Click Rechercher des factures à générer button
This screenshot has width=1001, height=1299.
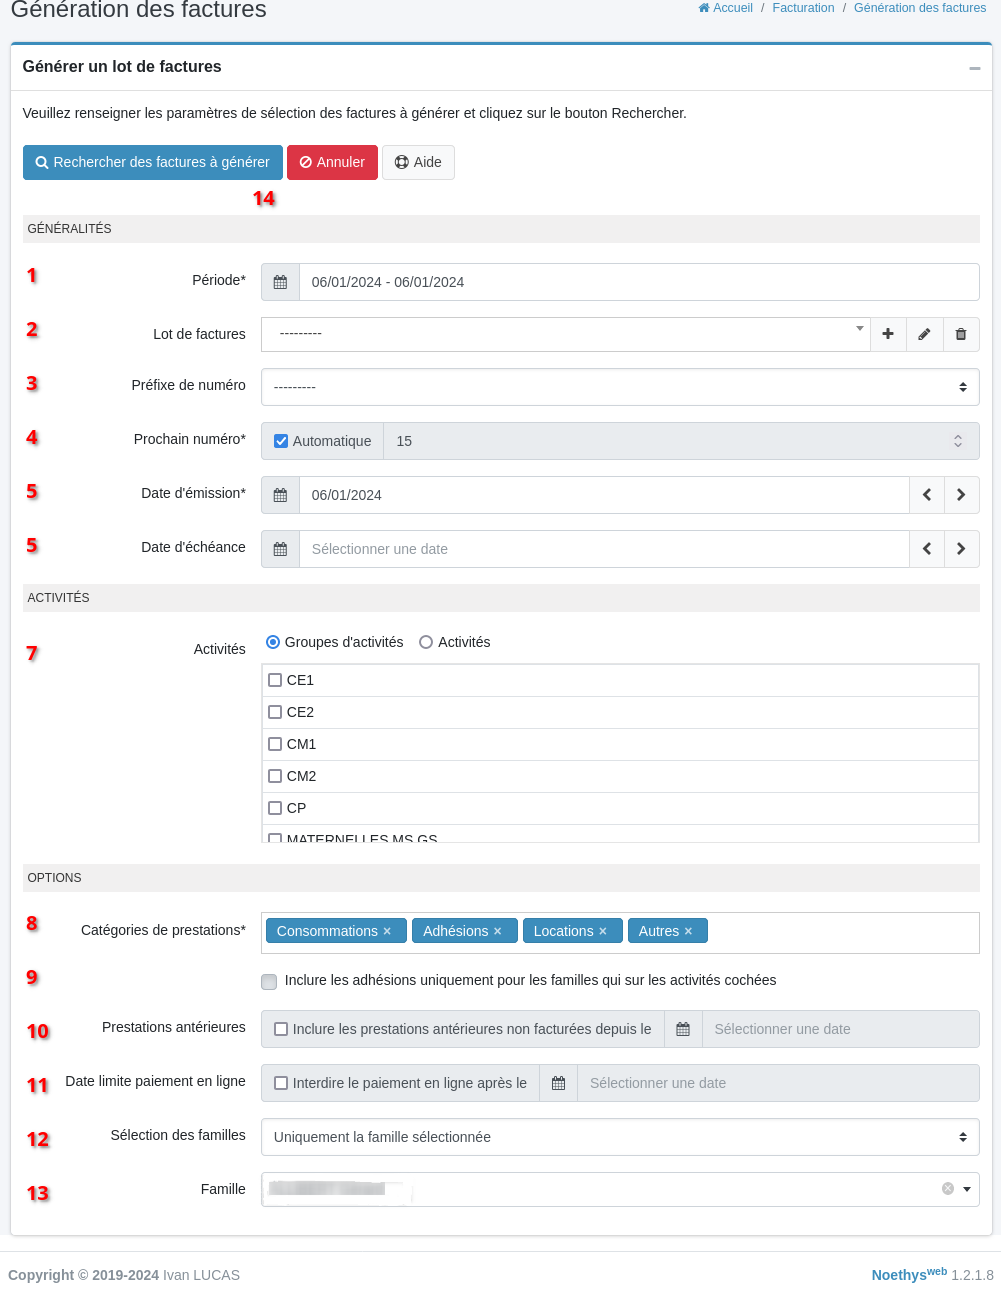(x=152, y=162)
